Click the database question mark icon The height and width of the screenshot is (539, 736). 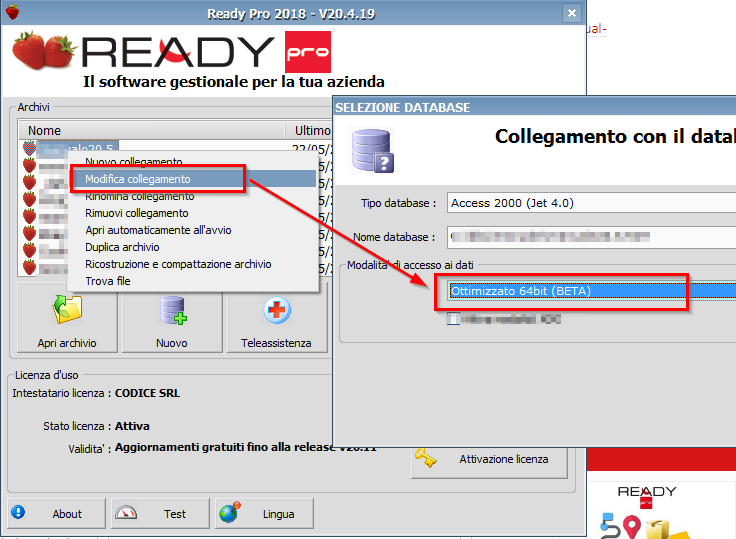pos(373,151)
